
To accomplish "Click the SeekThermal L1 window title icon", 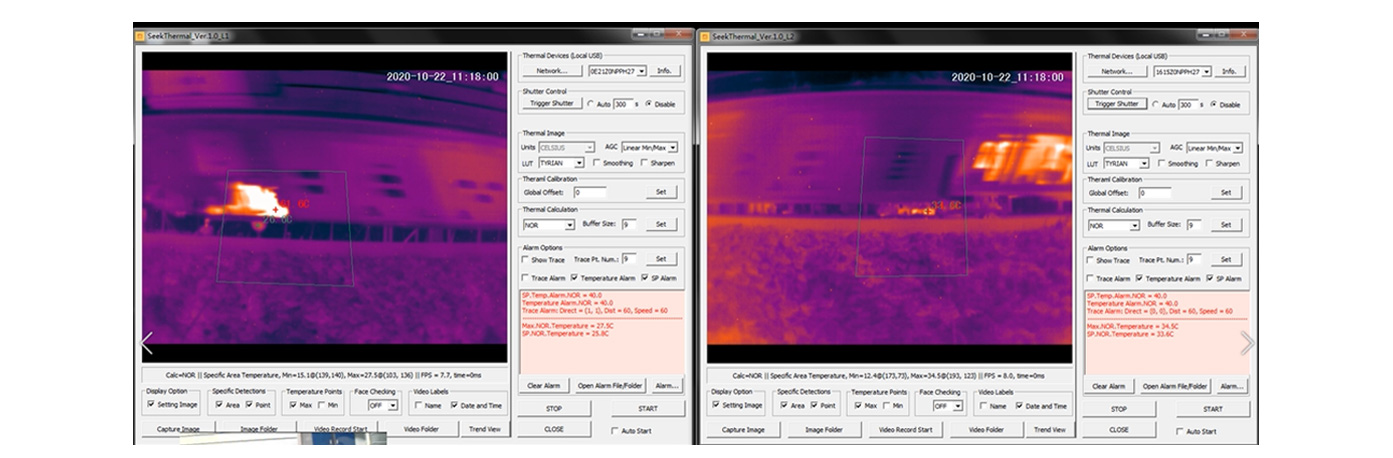I will [141, 36].
